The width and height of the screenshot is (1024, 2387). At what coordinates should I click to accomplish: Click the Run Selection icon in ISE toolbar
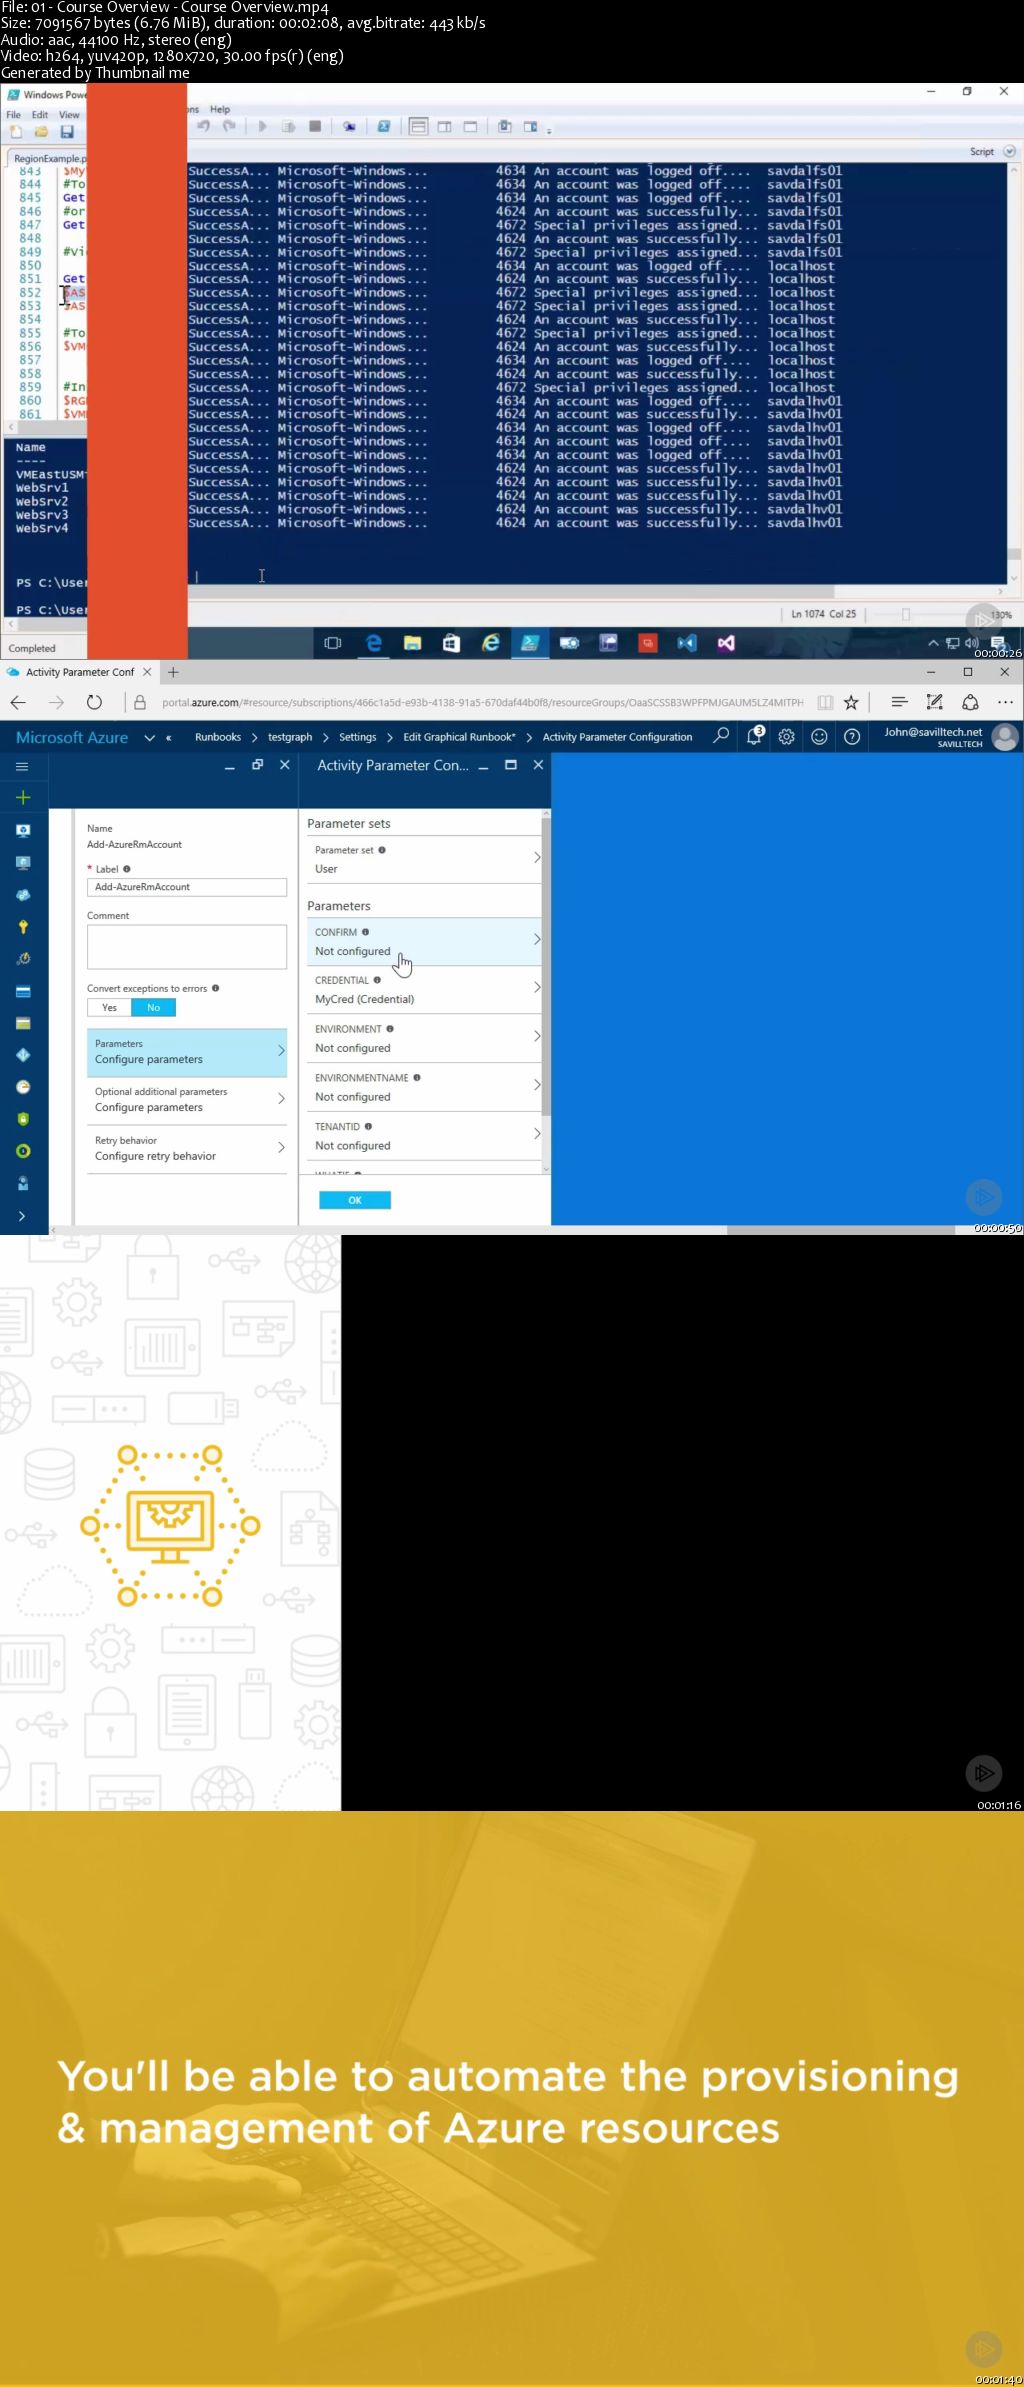pyautogui.click(x=288, y=127)
